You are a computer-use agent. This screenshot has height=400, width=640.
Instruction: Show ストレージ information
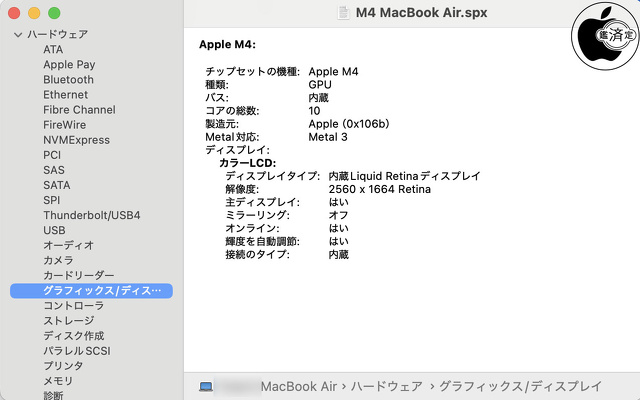[68, 321]
